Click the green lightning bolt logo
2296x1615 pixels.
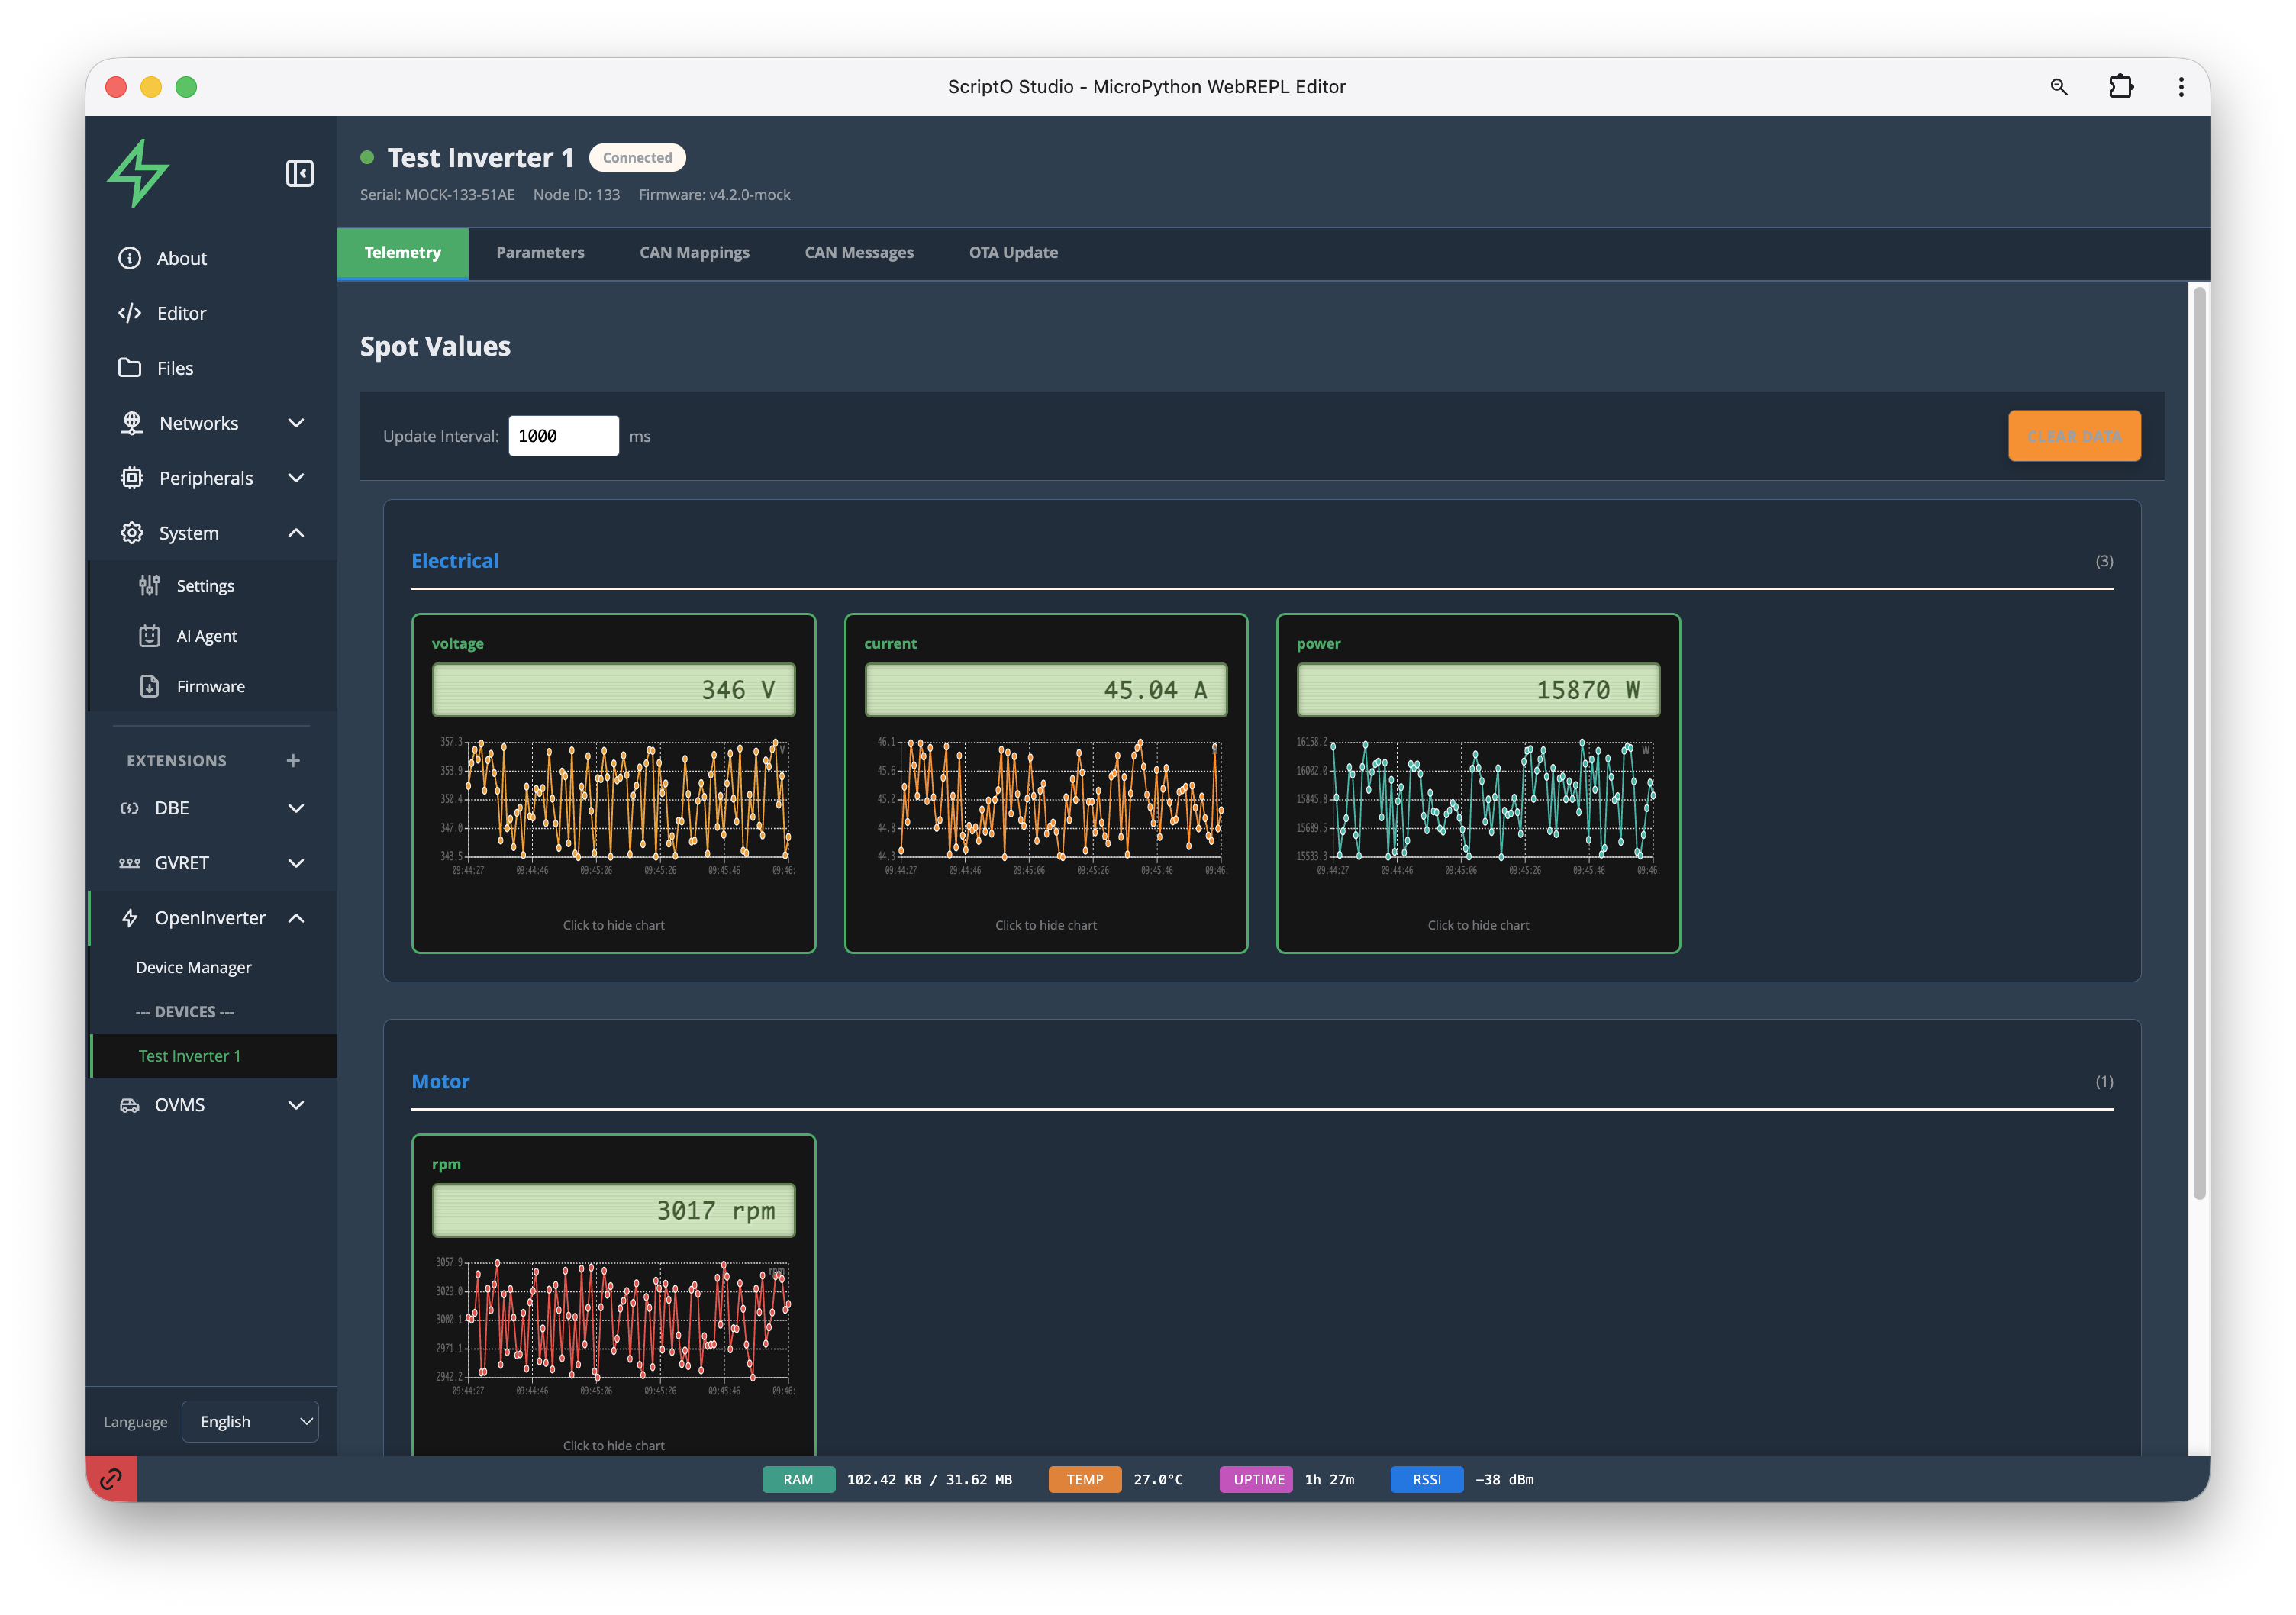(x=139, y=173)
